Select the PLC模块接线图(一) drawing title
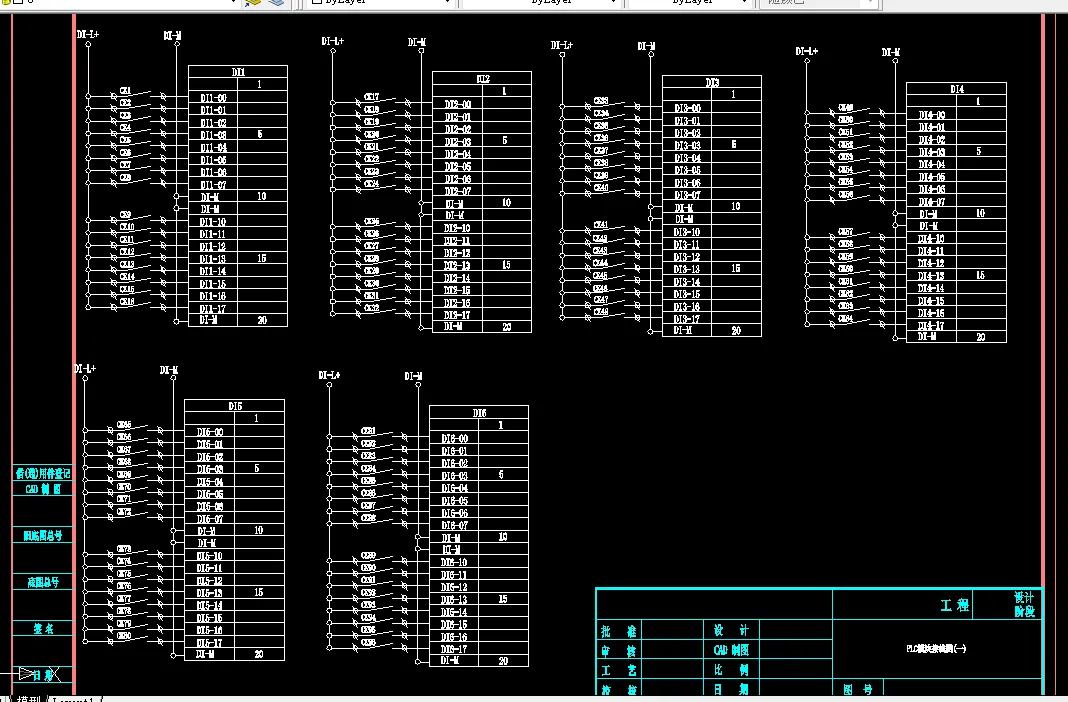The height and width of the screenshot is (702, 1068). pos(936,649)
